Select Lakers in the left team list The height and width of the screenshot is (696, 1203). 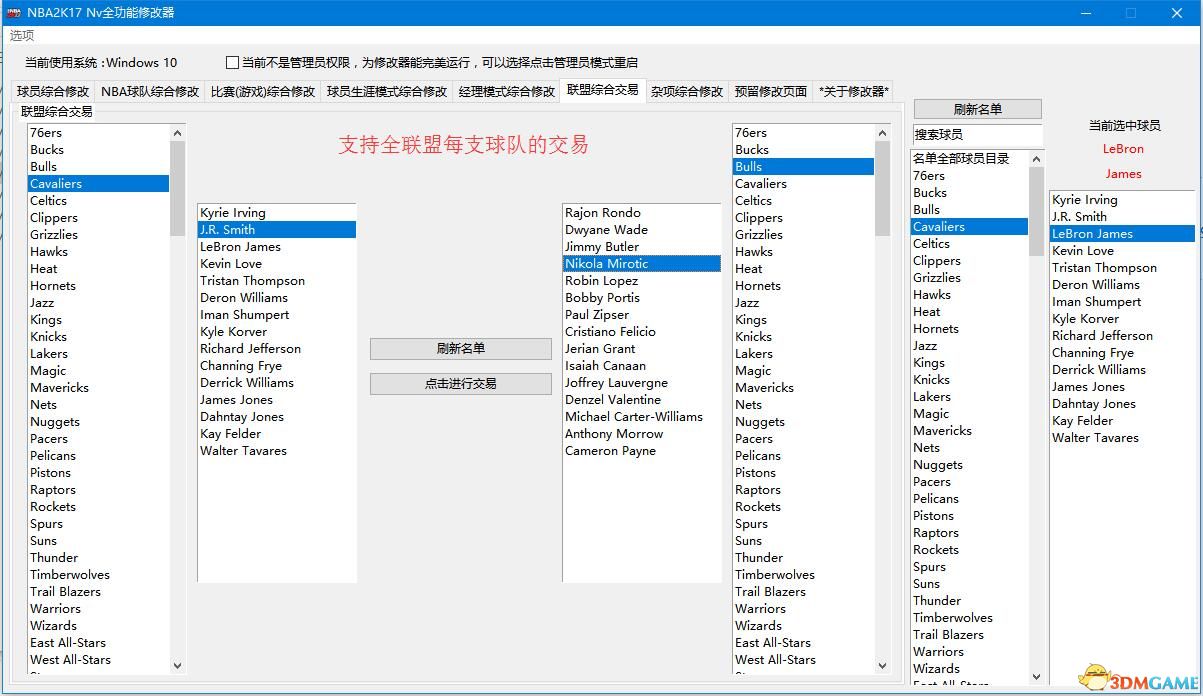(x=98, y=354)
